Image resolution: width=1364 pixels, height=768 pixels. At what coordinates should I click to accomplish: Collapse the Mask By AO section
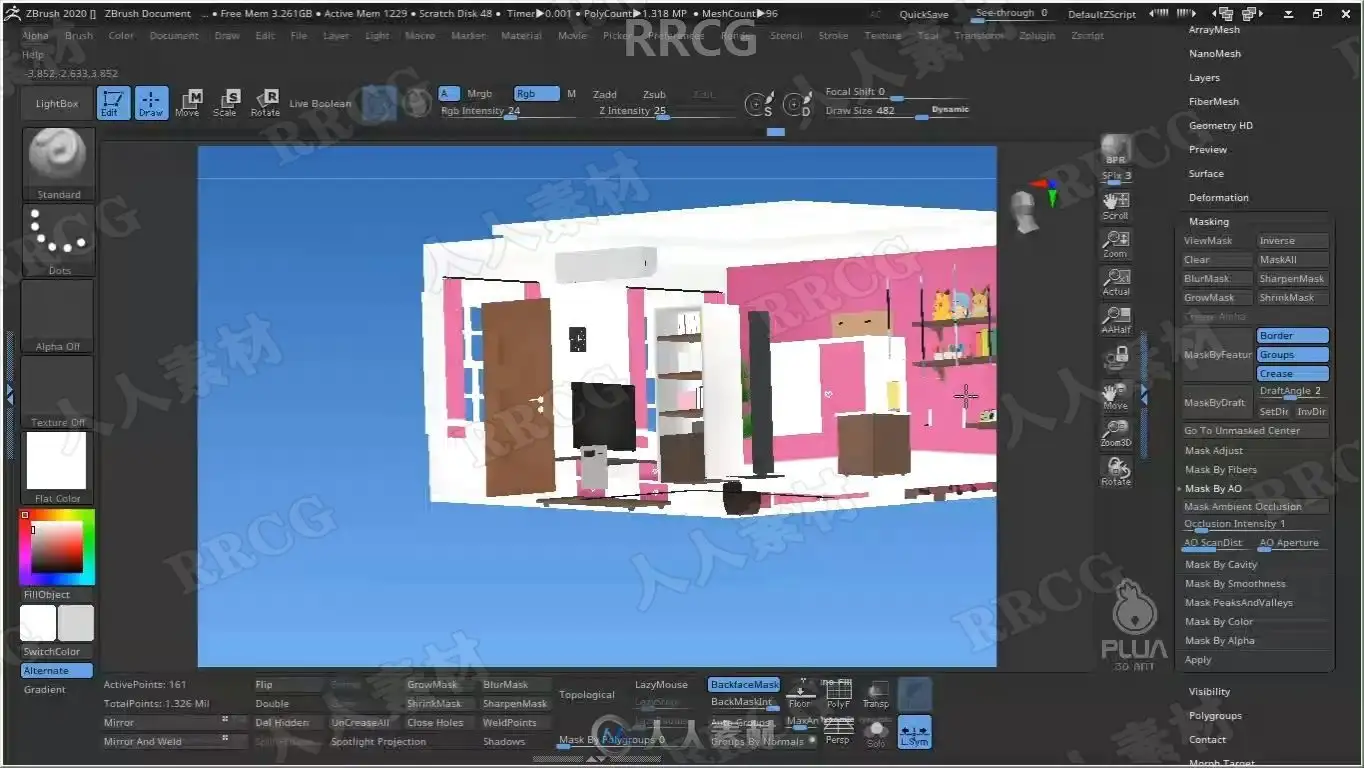point(1213,489)
